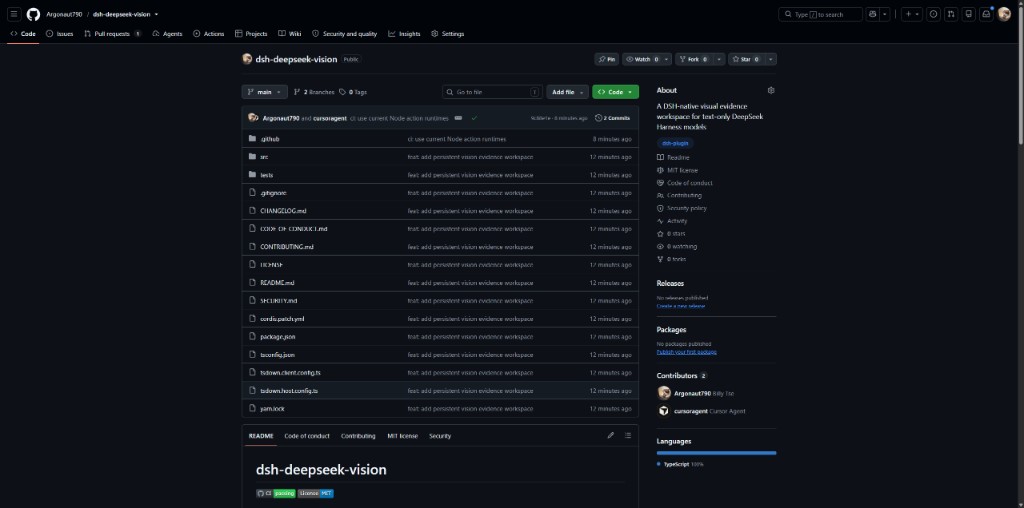Open the Insights tab
1024x508 pixels.
pos(404,34)
